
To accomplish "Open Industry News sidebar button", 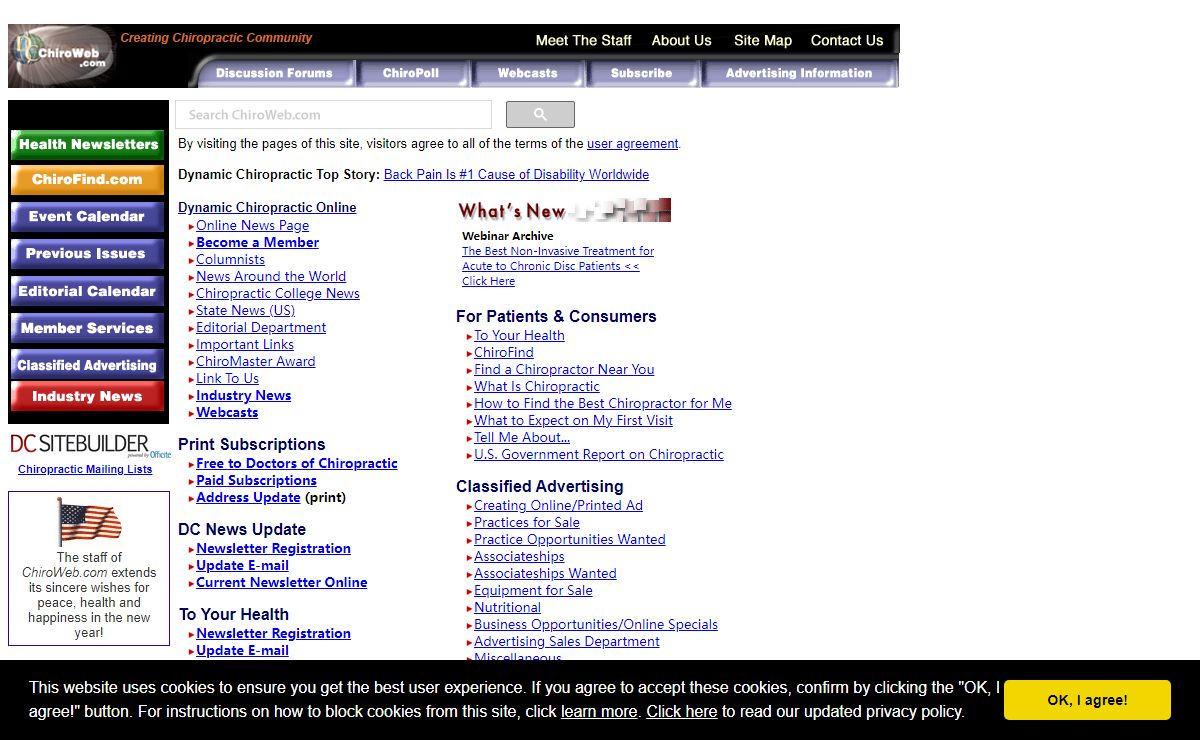I will coord(88,397).
